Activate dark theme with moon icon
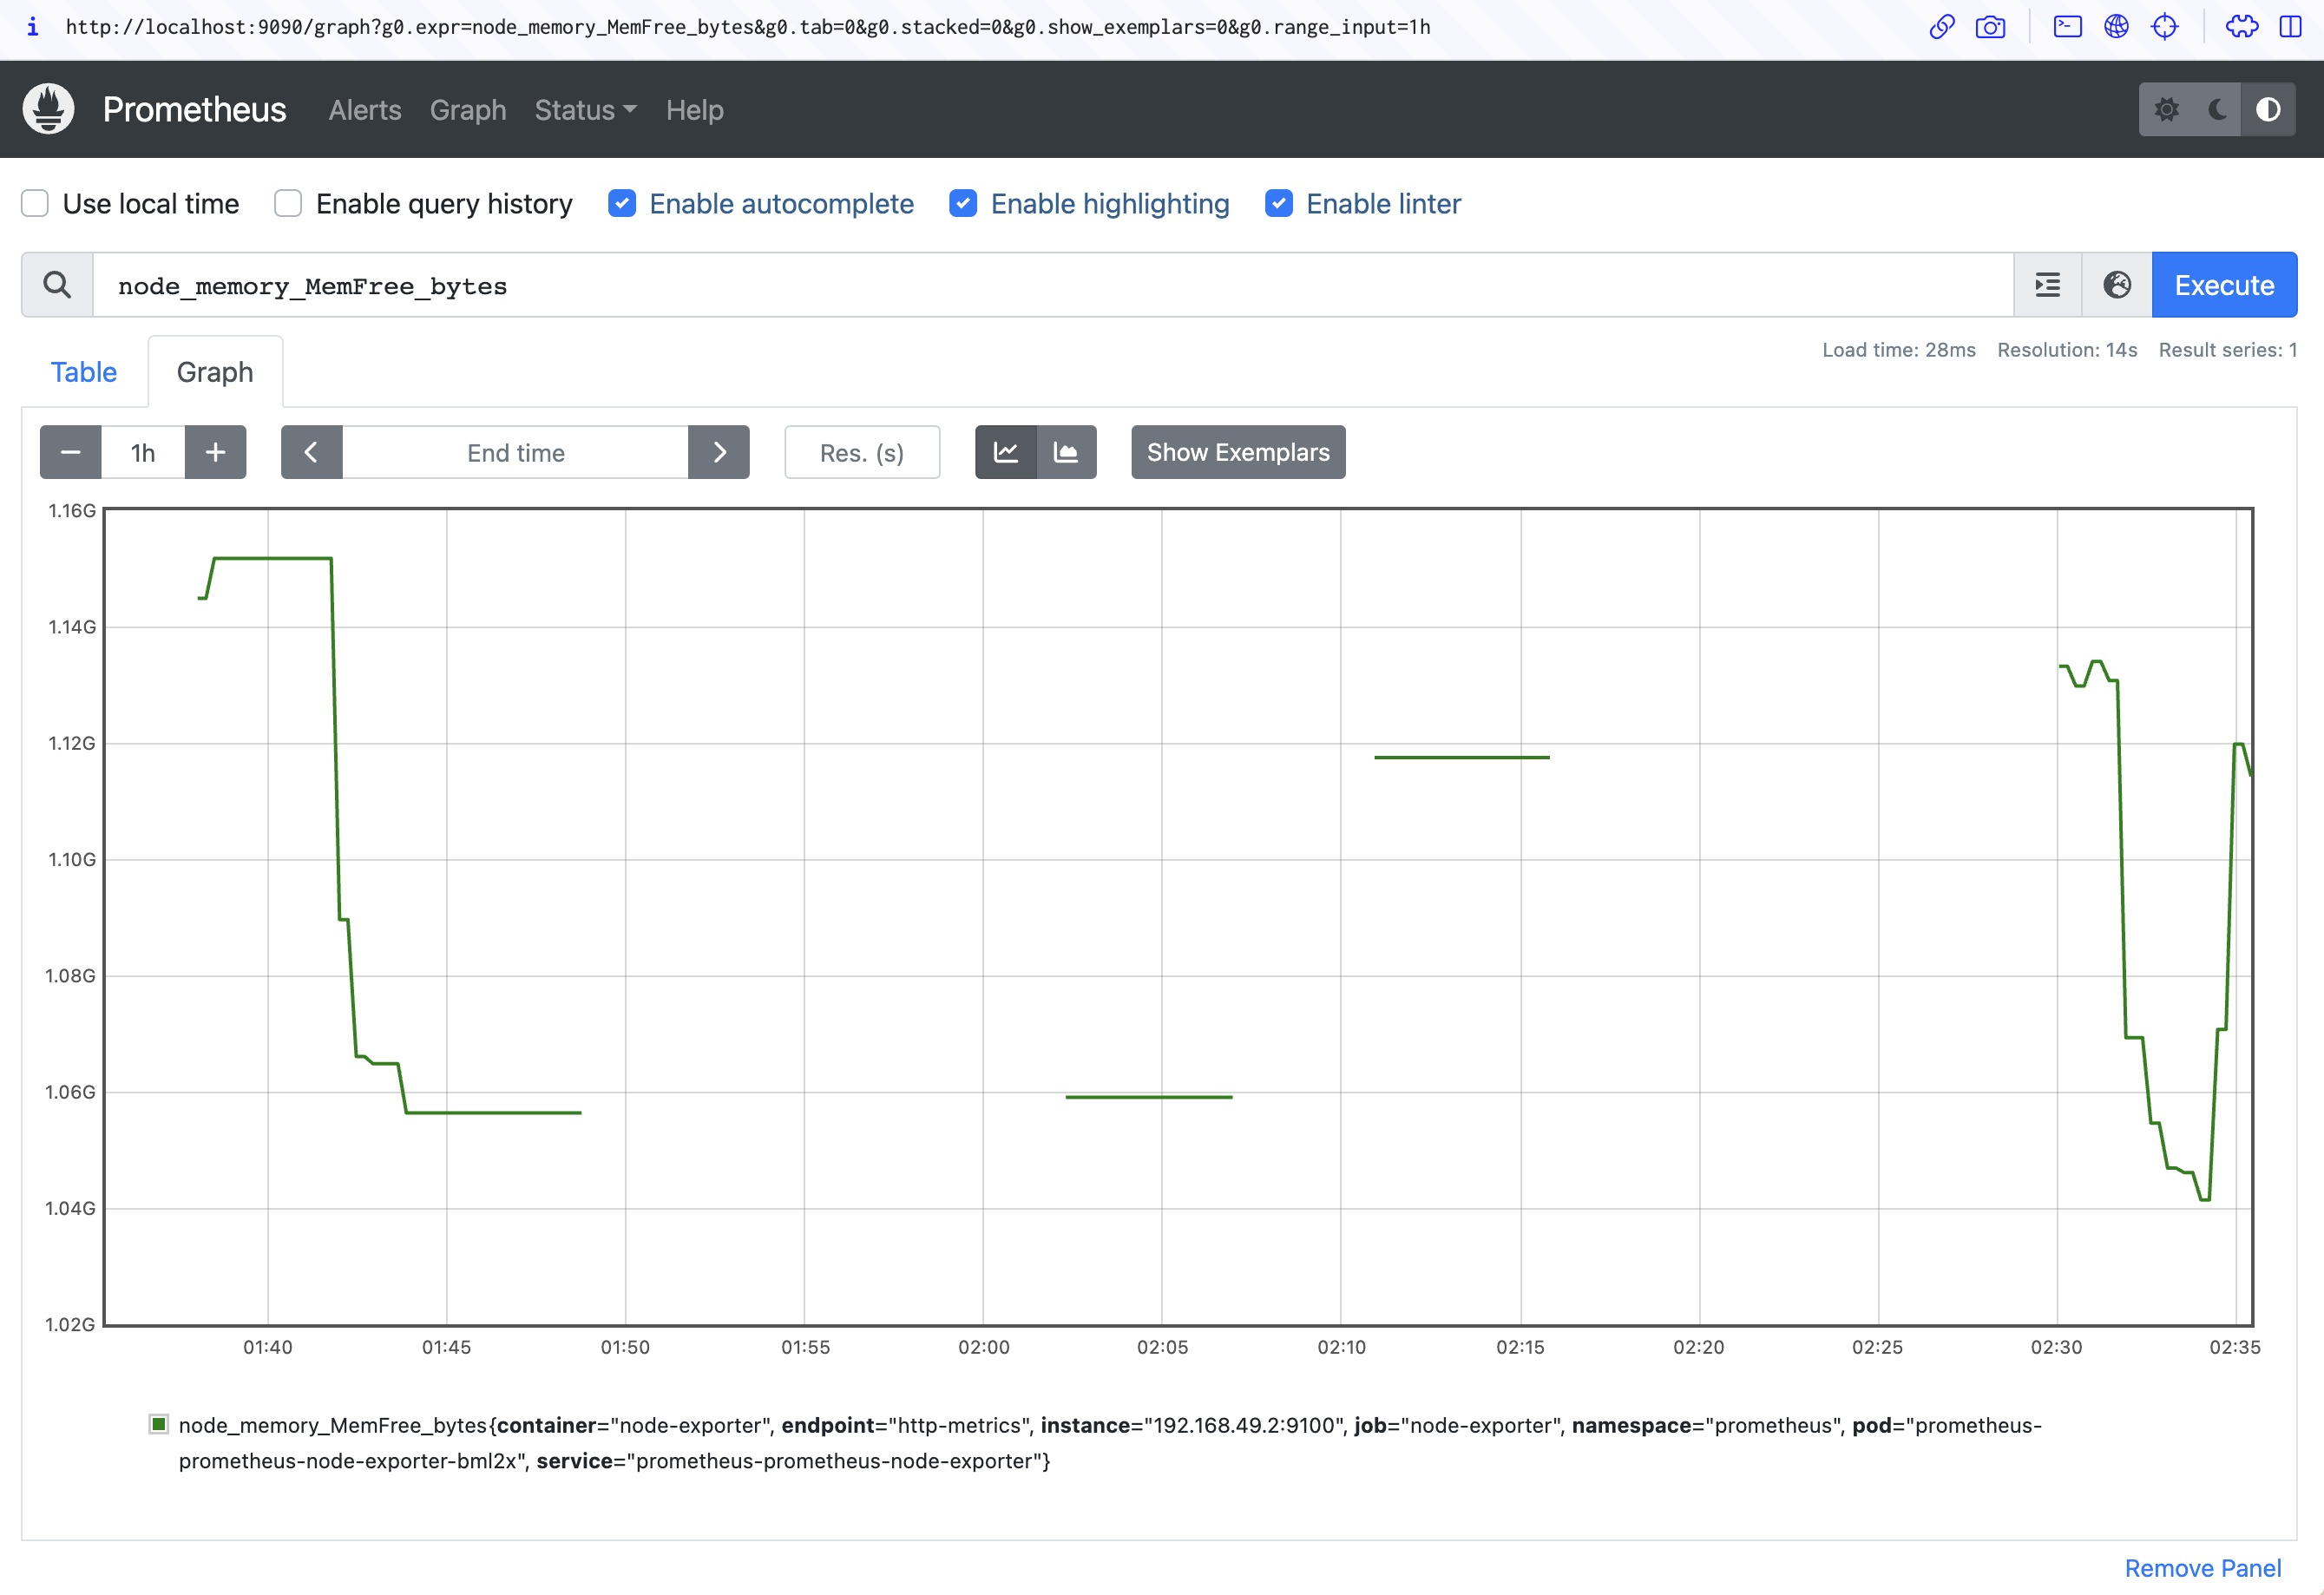The height and width of the screenshot is (1595, 2324). point(2217,109)
